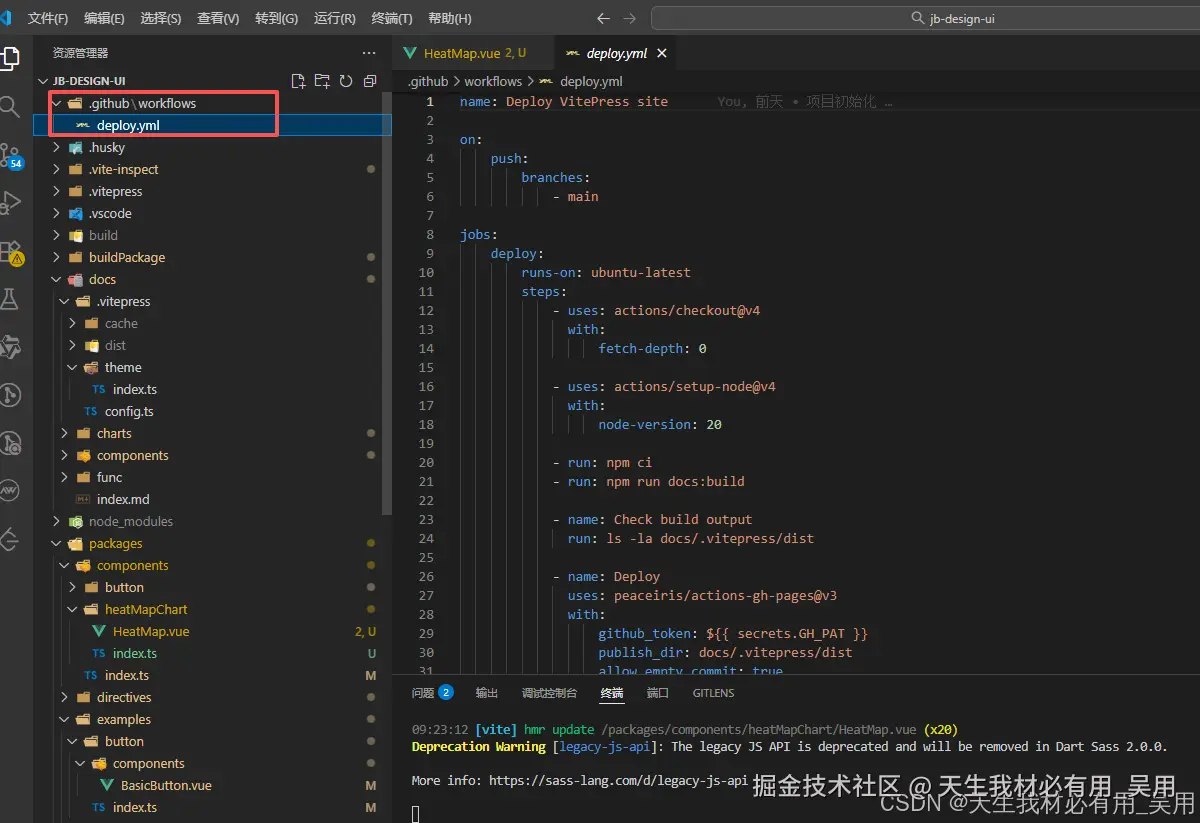The height and width of the screenshot is (823, 1200).
Task: Close the deploy.yml editor tab
Action: 661,53
